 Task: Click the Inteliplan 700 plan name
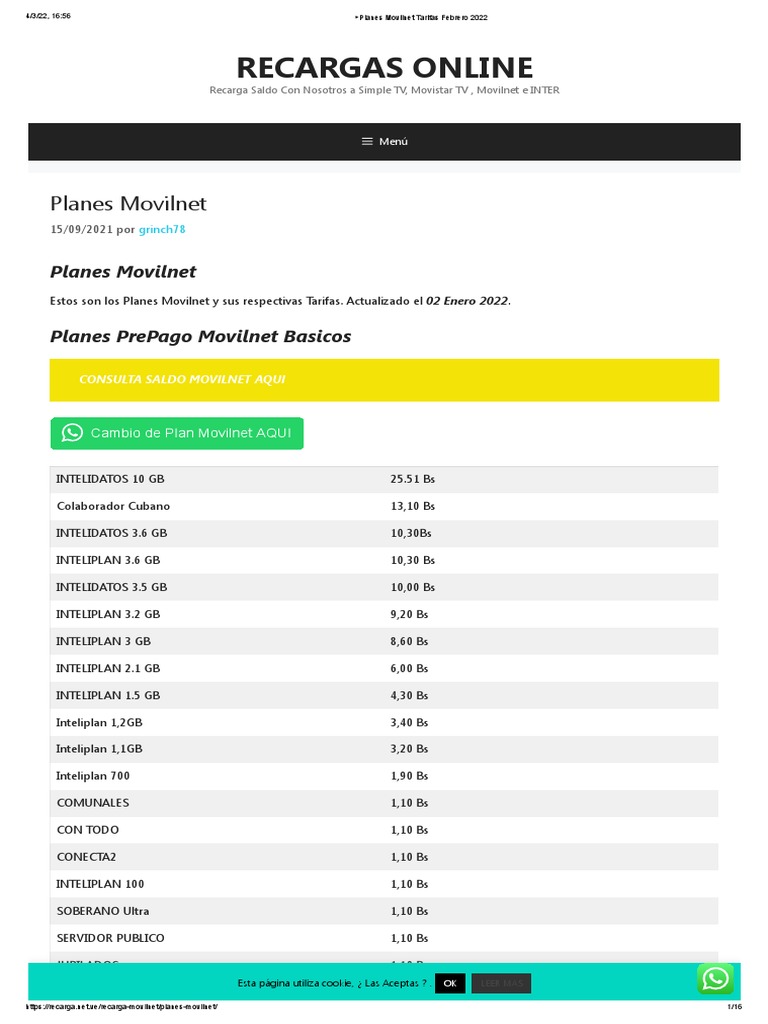(x=93, y=776)
